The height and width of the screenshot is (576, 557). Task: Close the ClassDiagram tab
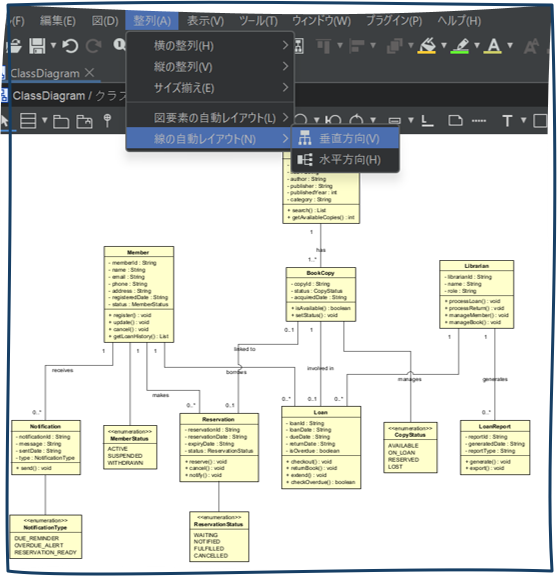(89, 72)
